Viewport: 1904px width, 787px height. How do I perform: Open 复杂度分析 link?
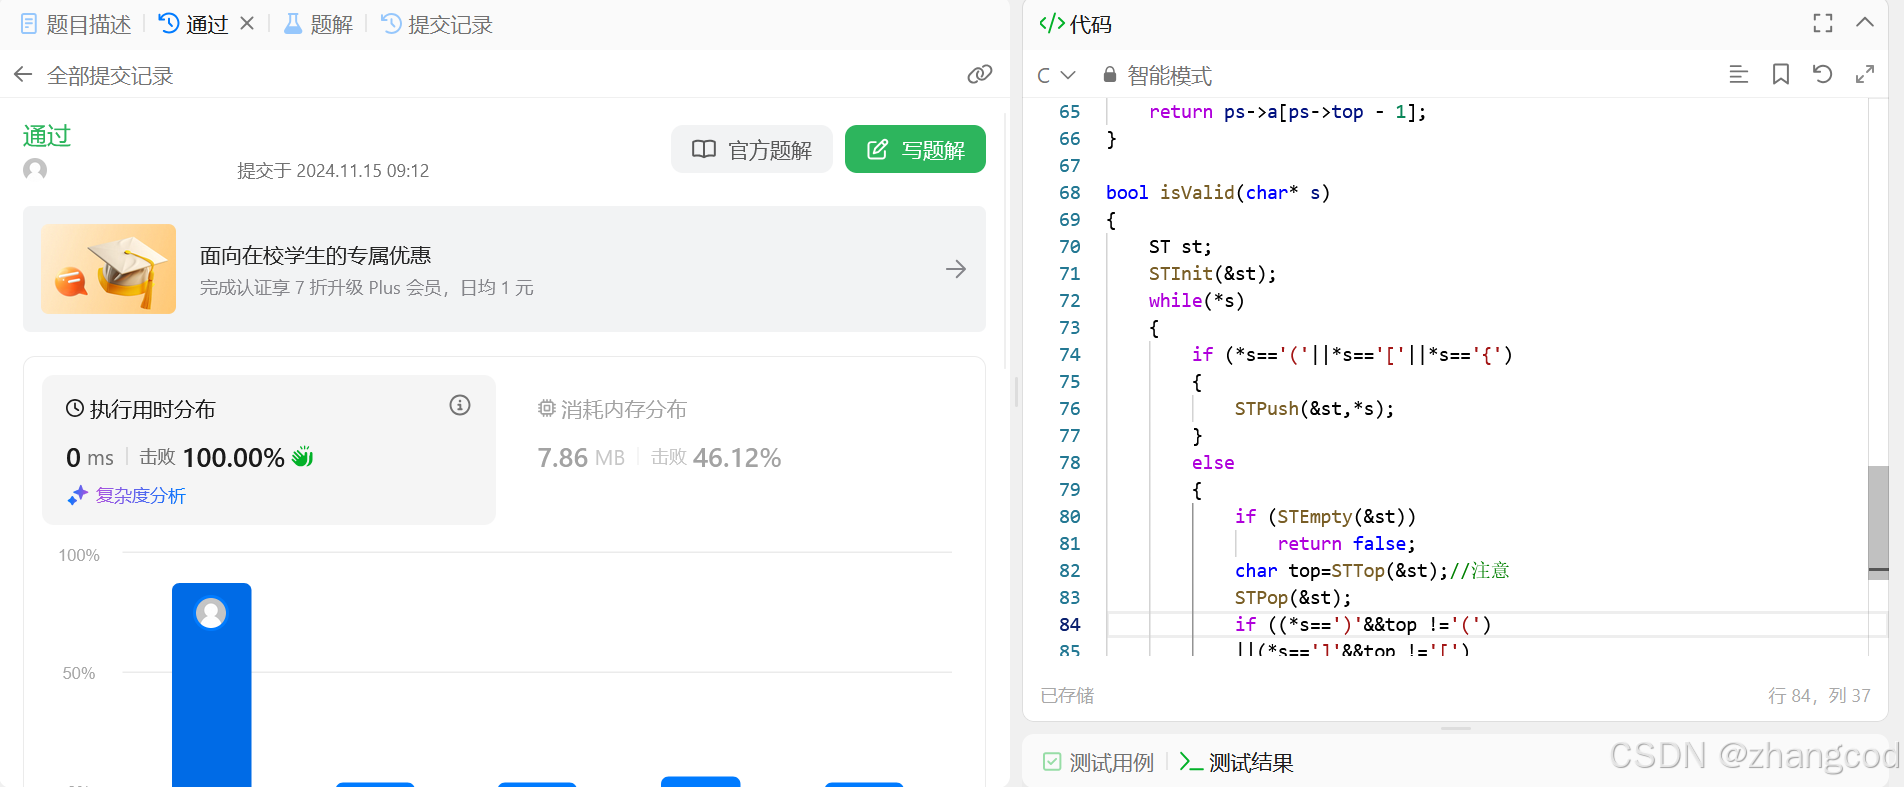point(127,495)
